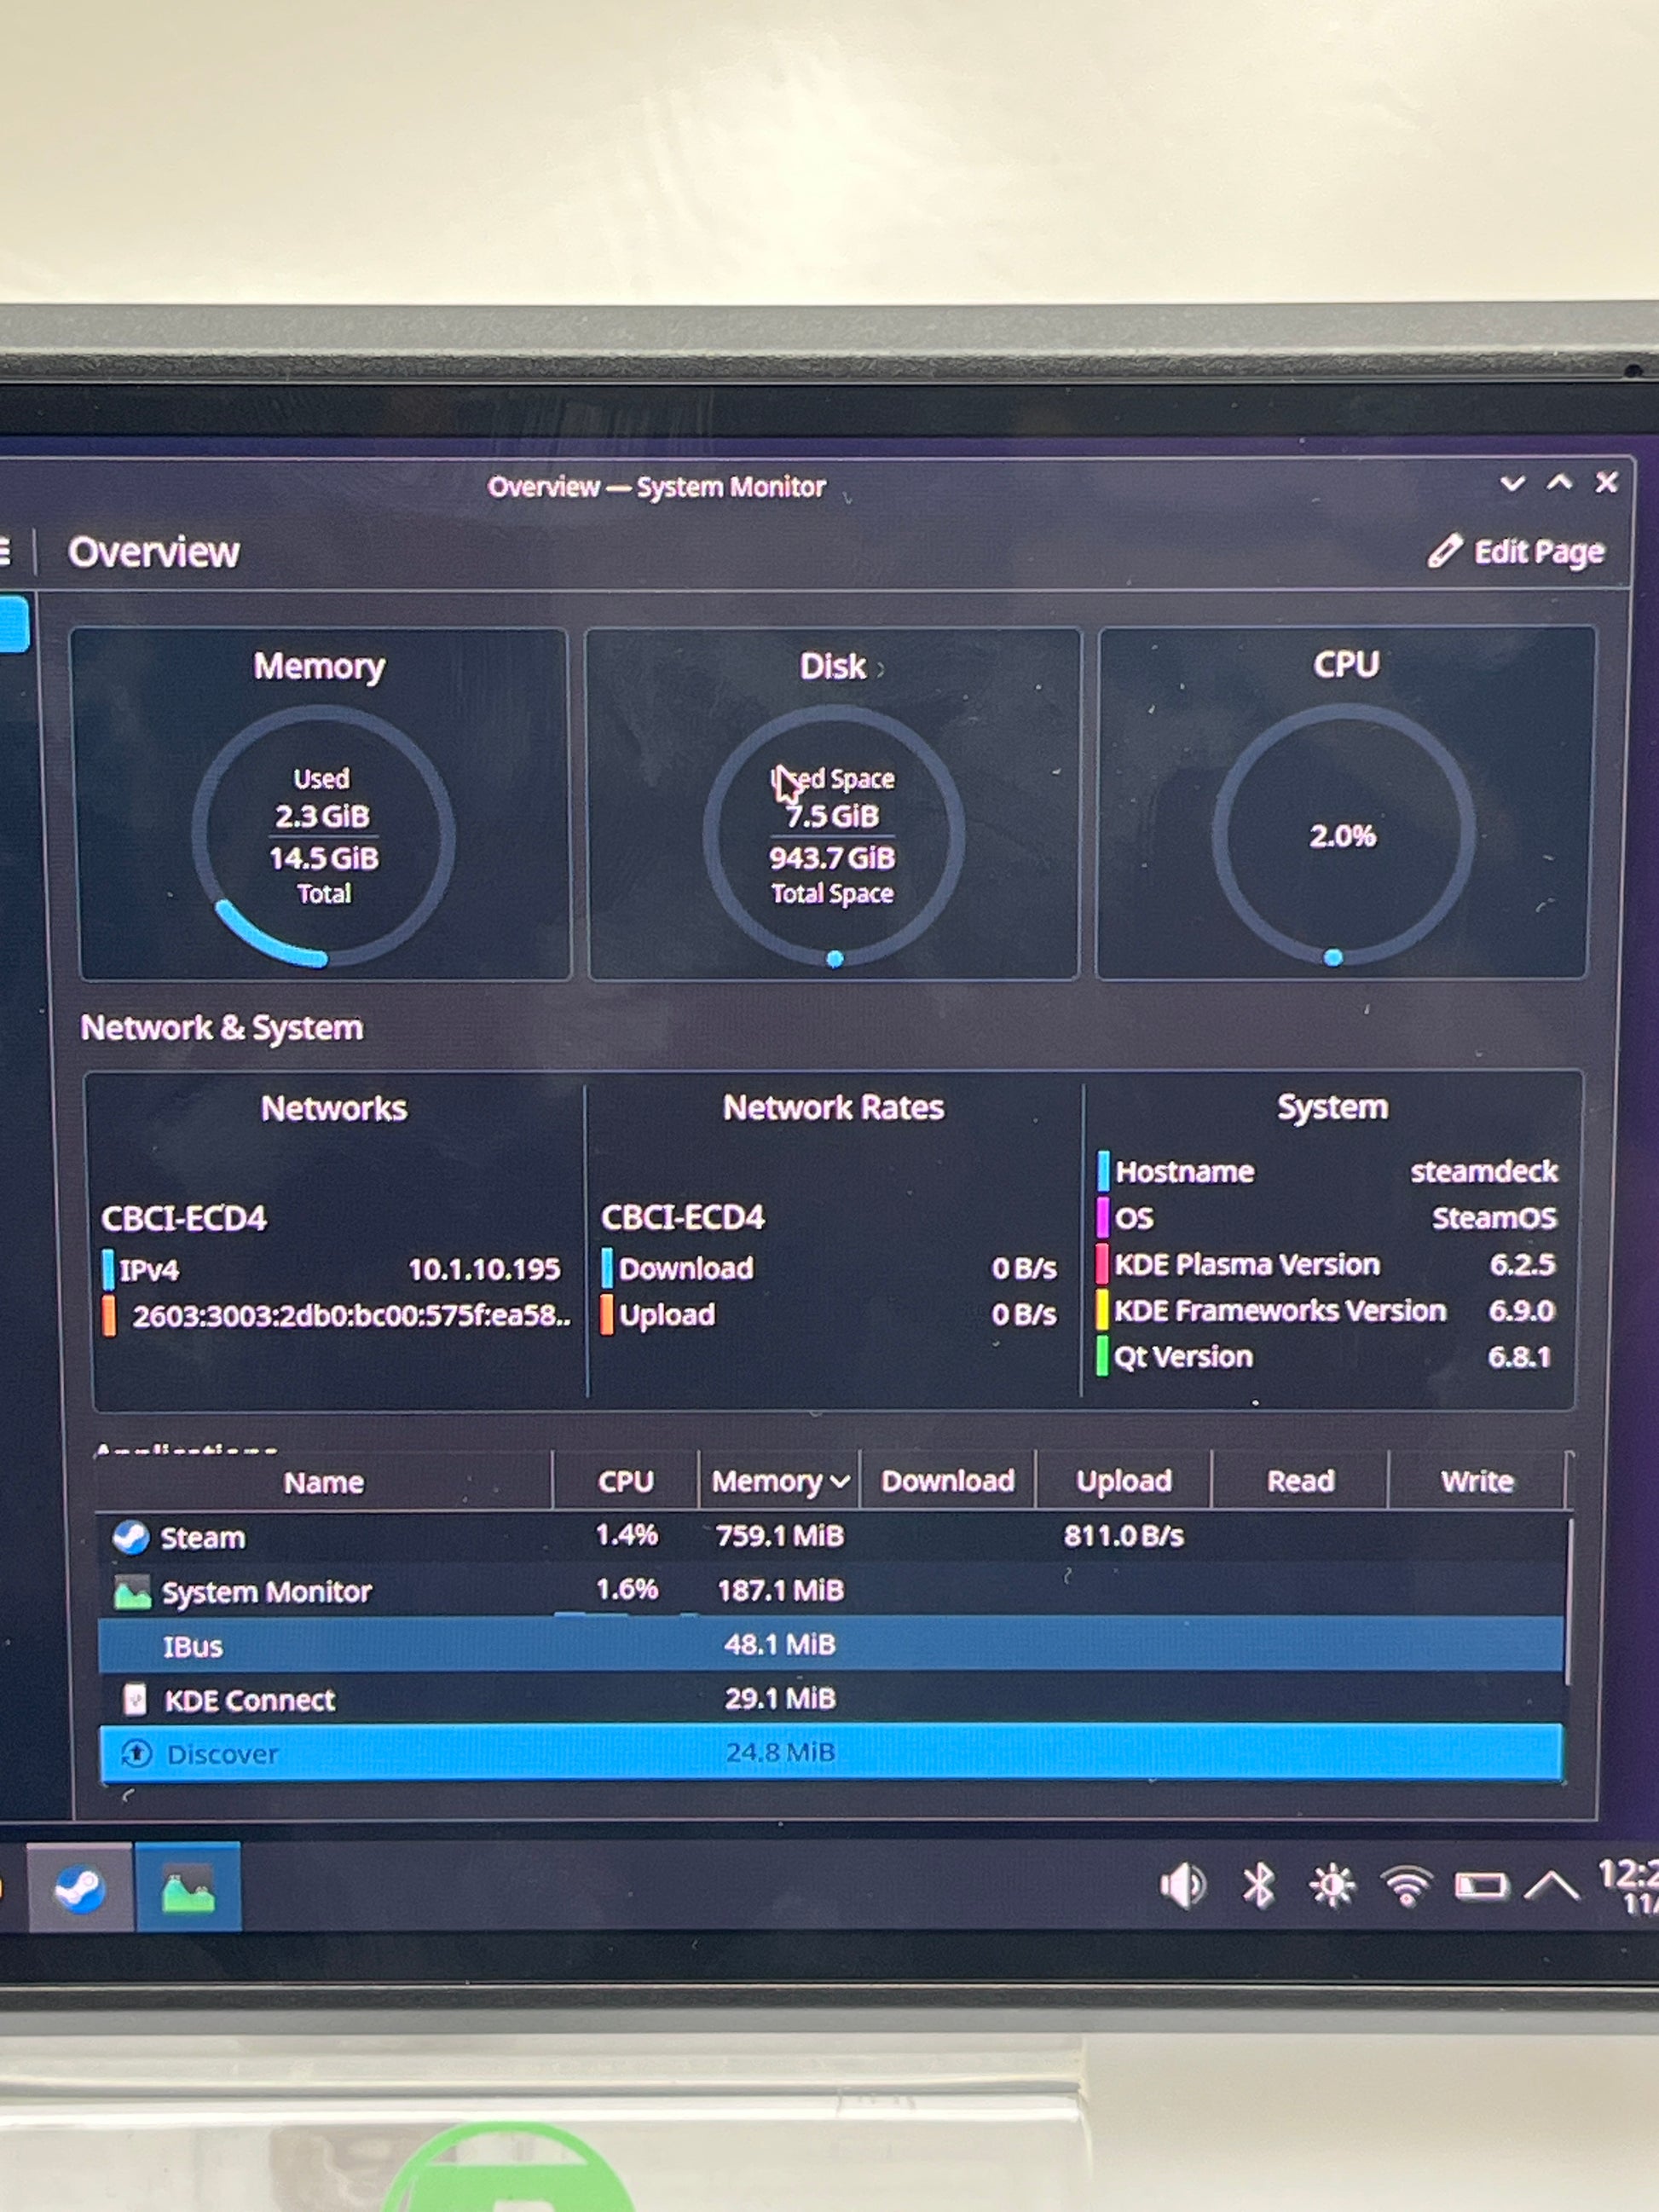
Task: Click the Download column header
Action: 947,1481
